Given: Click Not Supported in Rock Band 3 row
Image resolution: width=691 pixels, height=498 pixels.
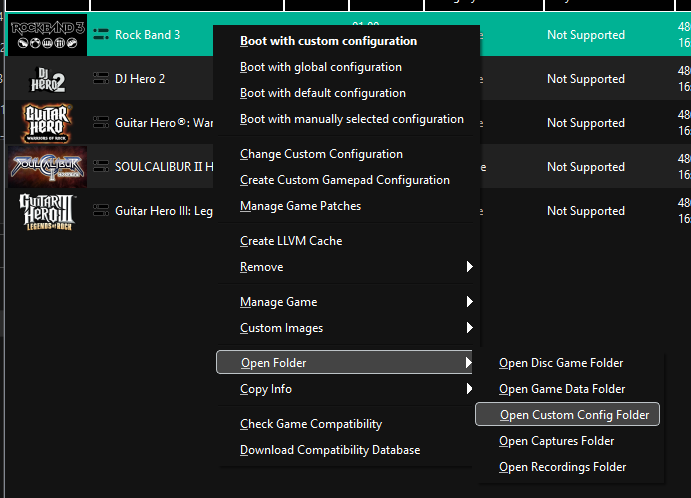Looking at the screenshot, I should pos(586,35).
